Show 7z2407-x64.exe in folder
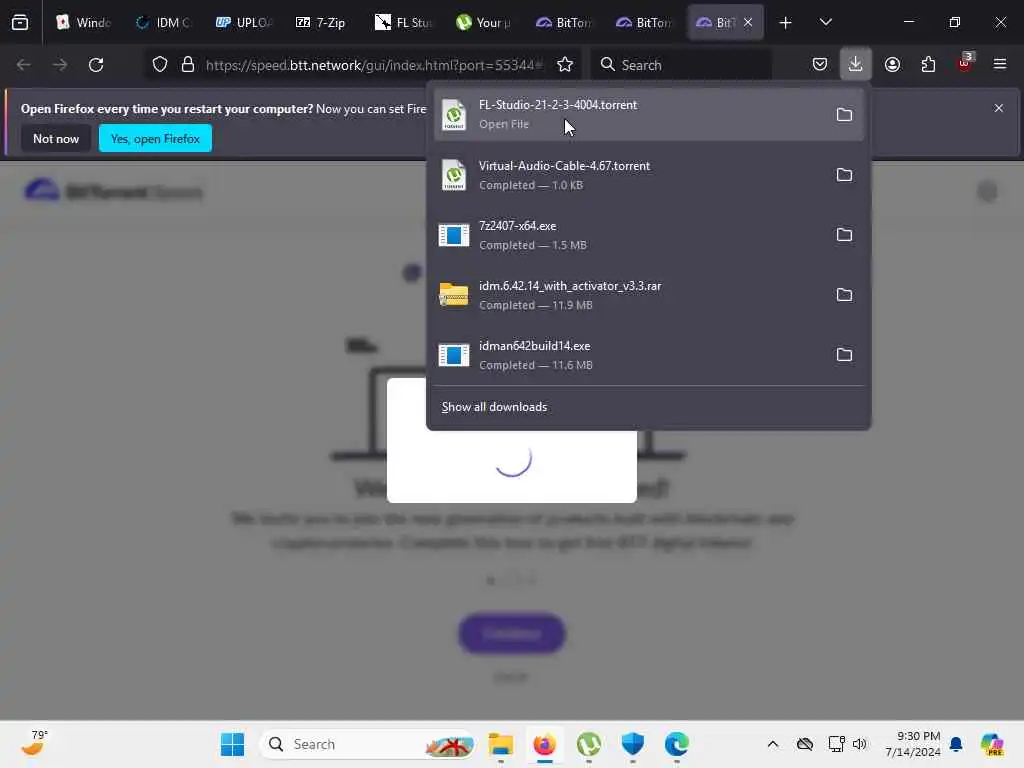The width and height of the screenshot is (1024, 768). pos(844,235)
